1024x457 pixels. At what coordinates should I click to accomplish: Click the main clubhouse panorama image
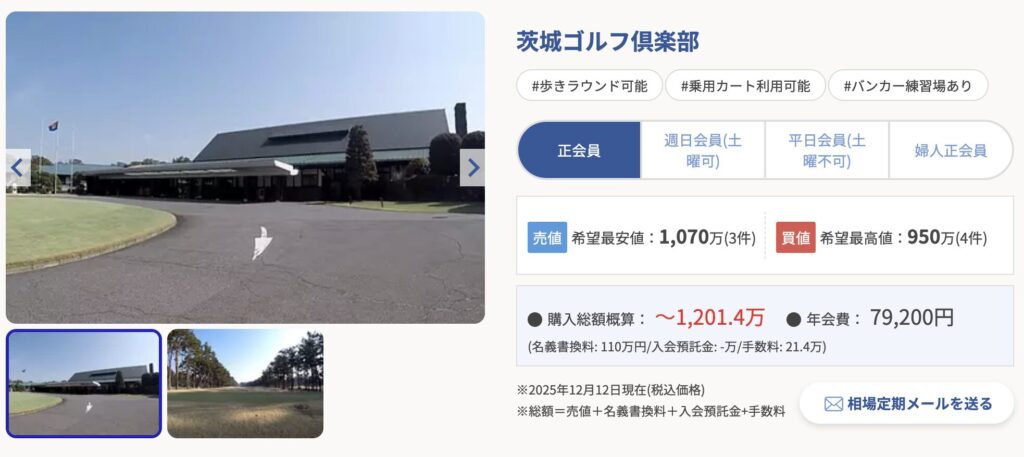[245, 168]
